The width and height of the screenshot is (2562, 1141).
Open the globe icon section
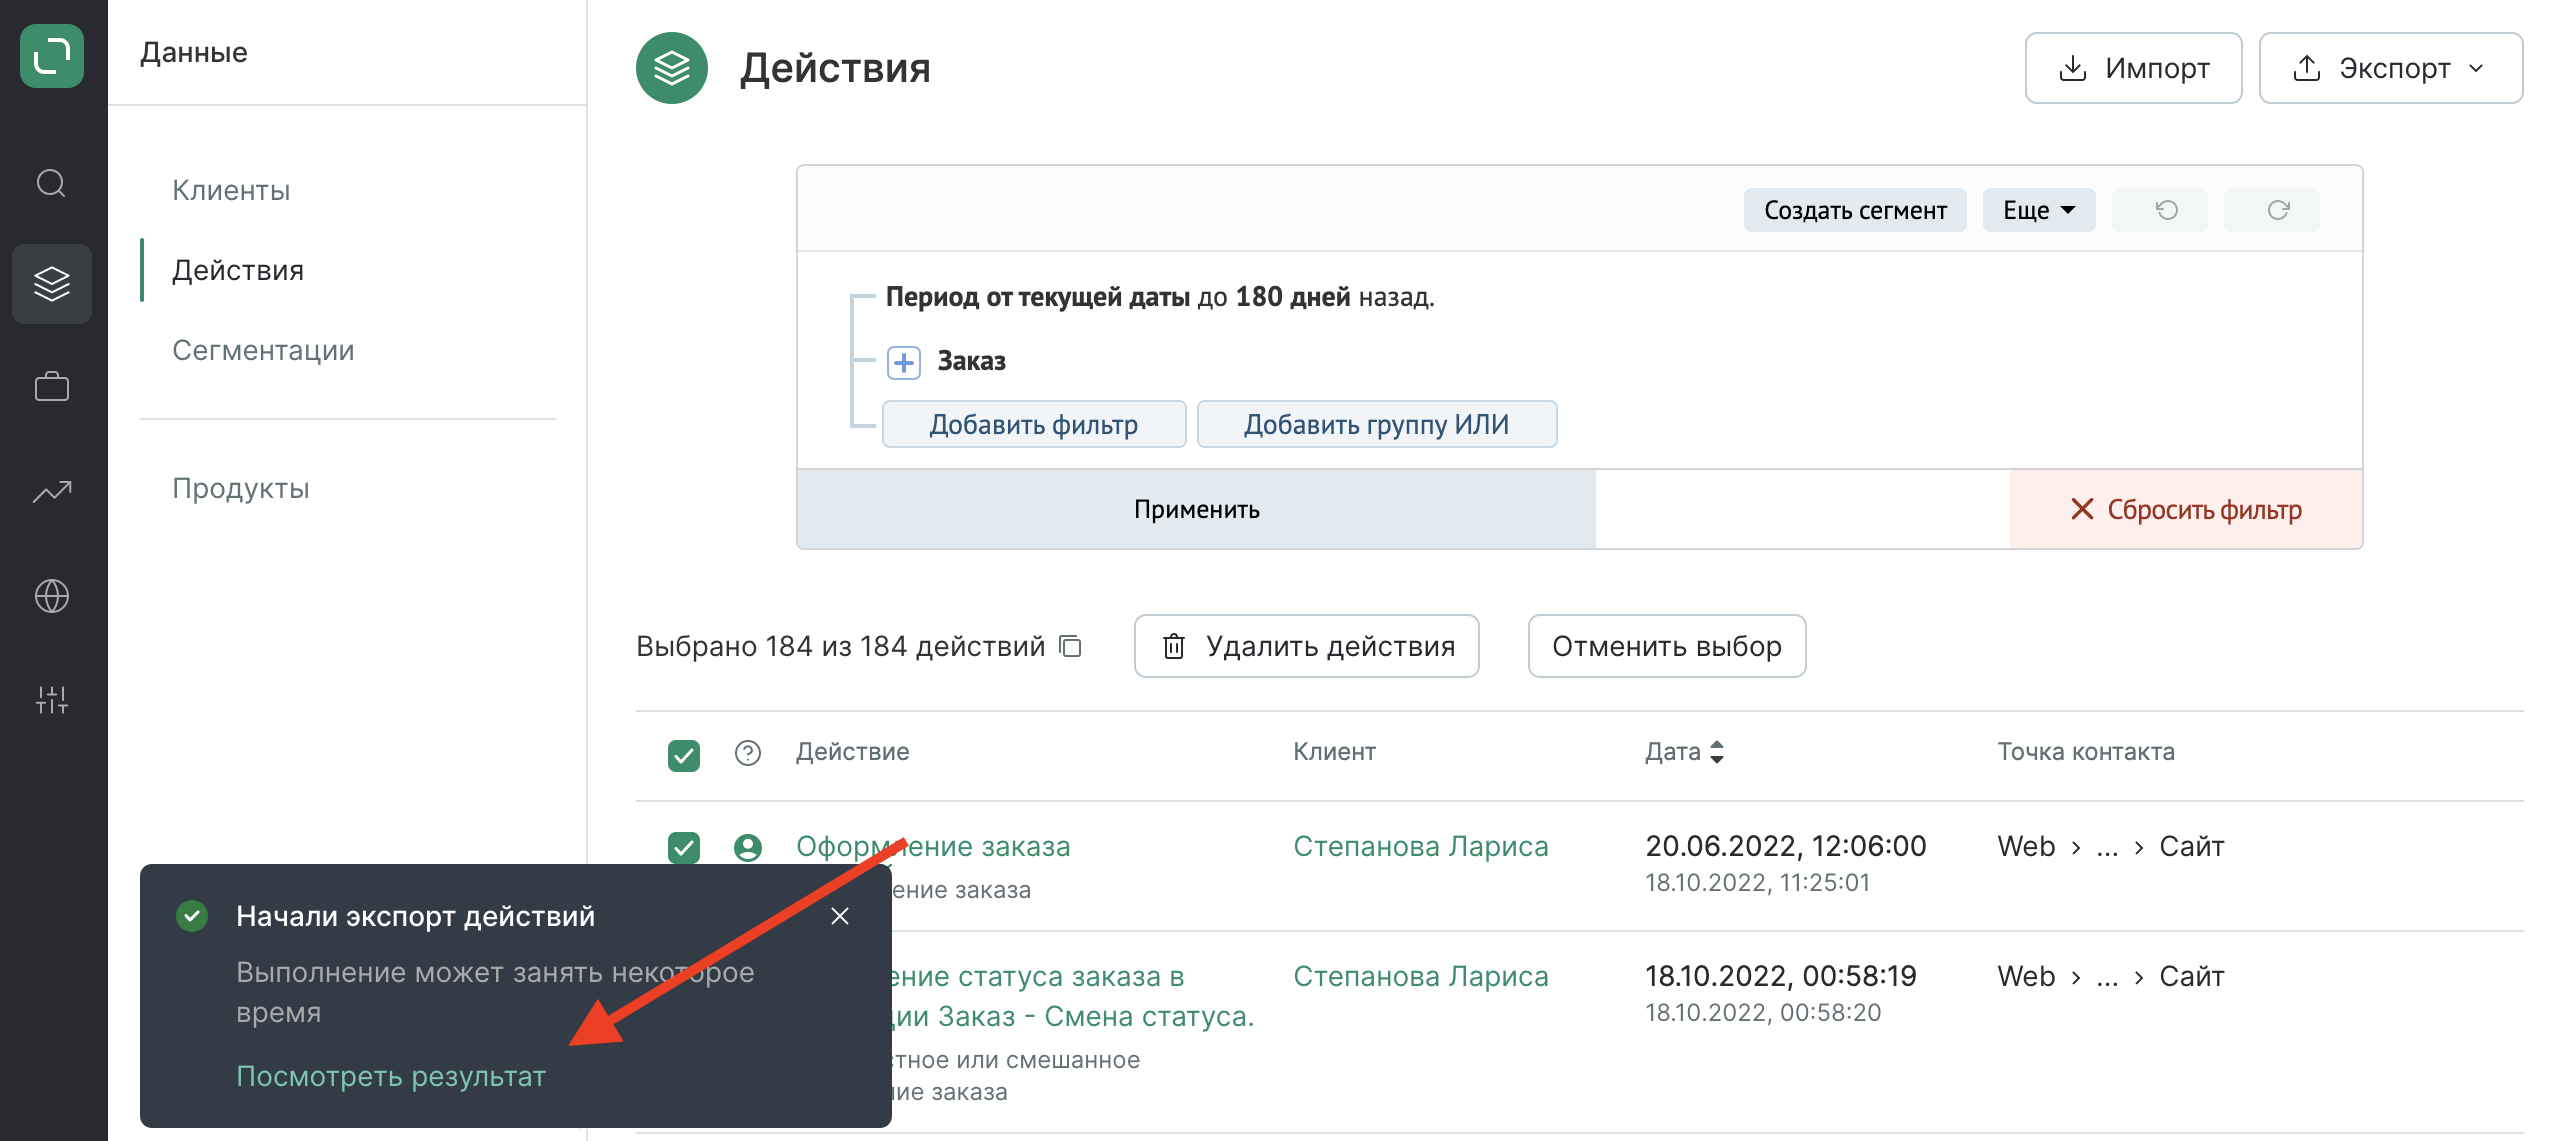(52, 596)
